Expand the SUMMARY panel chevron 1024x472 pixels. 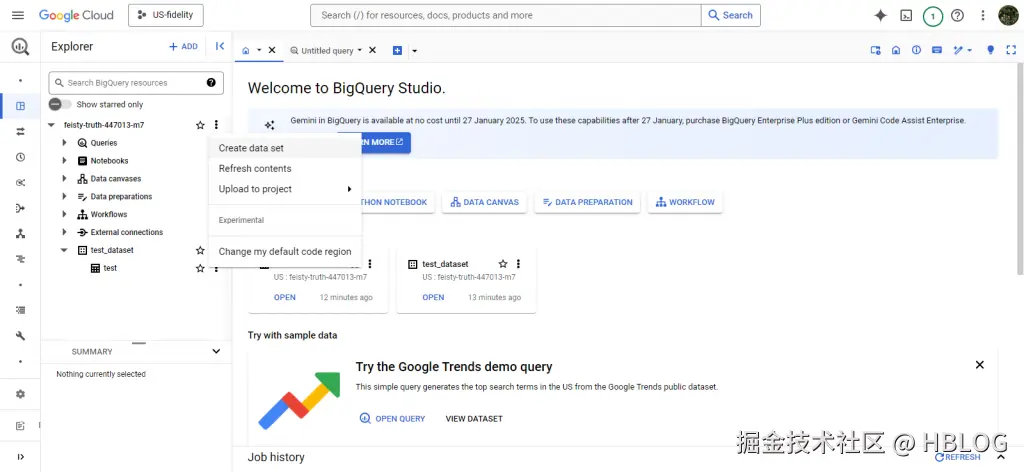(x=216, y=351)
